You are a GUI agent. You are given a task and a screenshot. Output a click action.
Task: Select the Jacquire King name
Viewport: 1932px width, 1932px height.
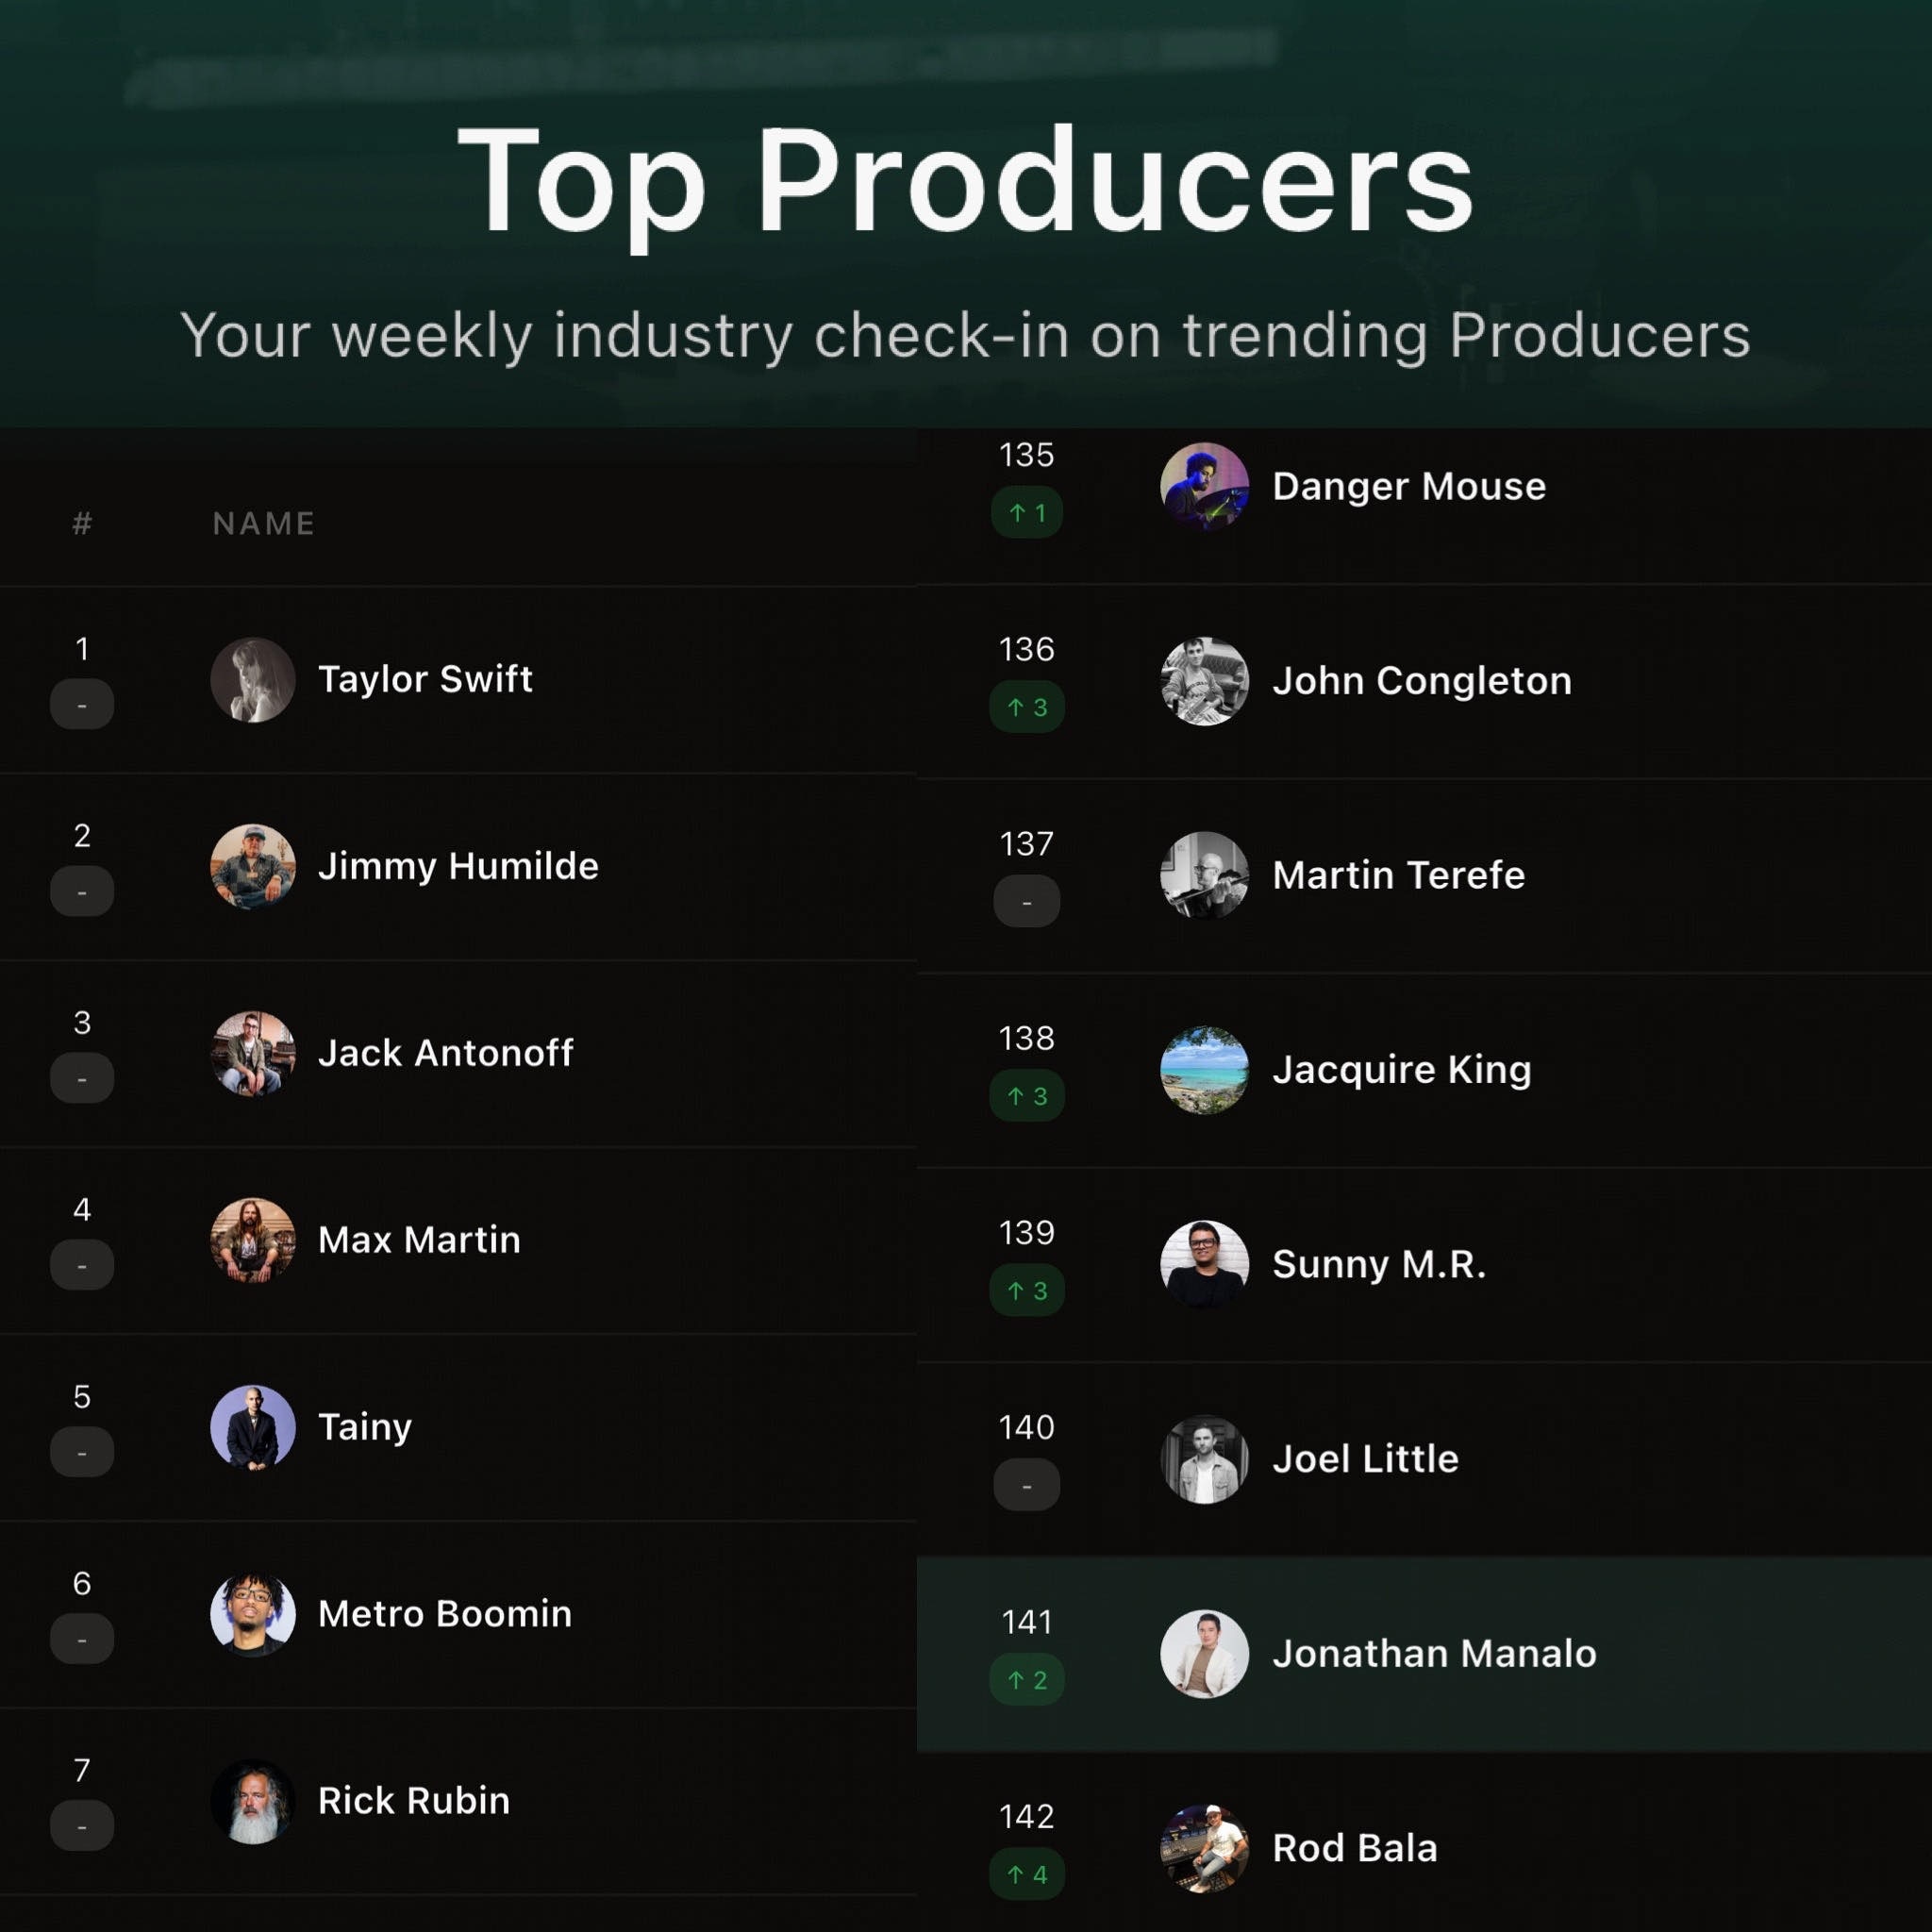pos(1401,1070)
